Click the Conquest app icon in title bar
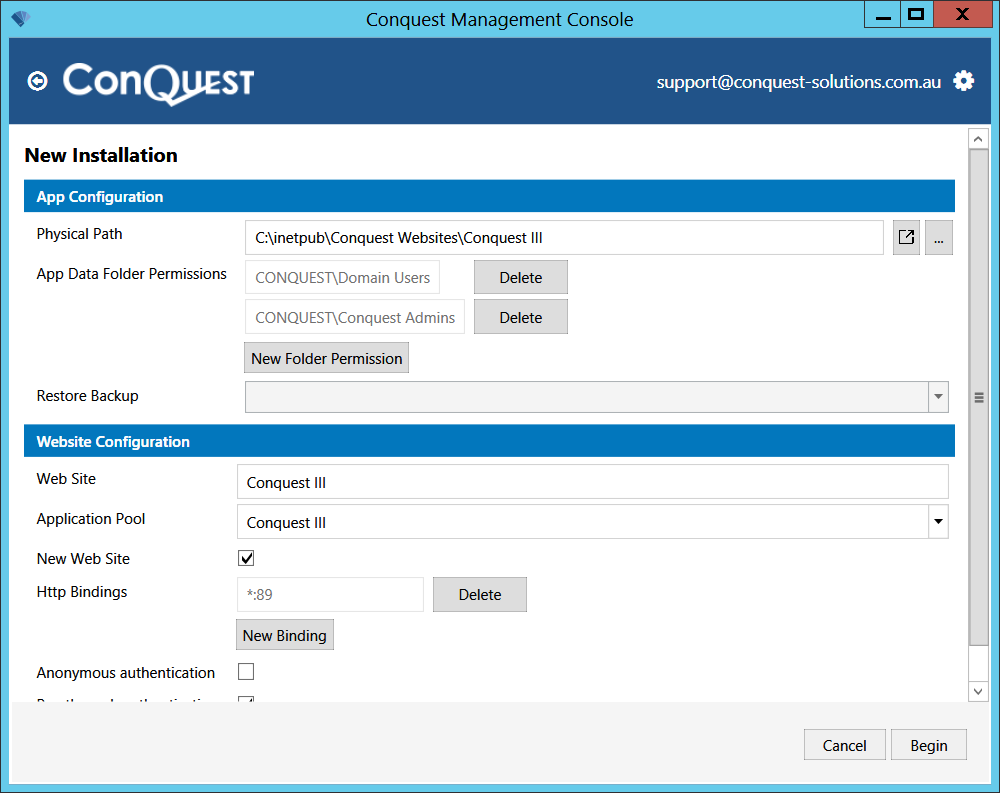 tap(20, 19)
